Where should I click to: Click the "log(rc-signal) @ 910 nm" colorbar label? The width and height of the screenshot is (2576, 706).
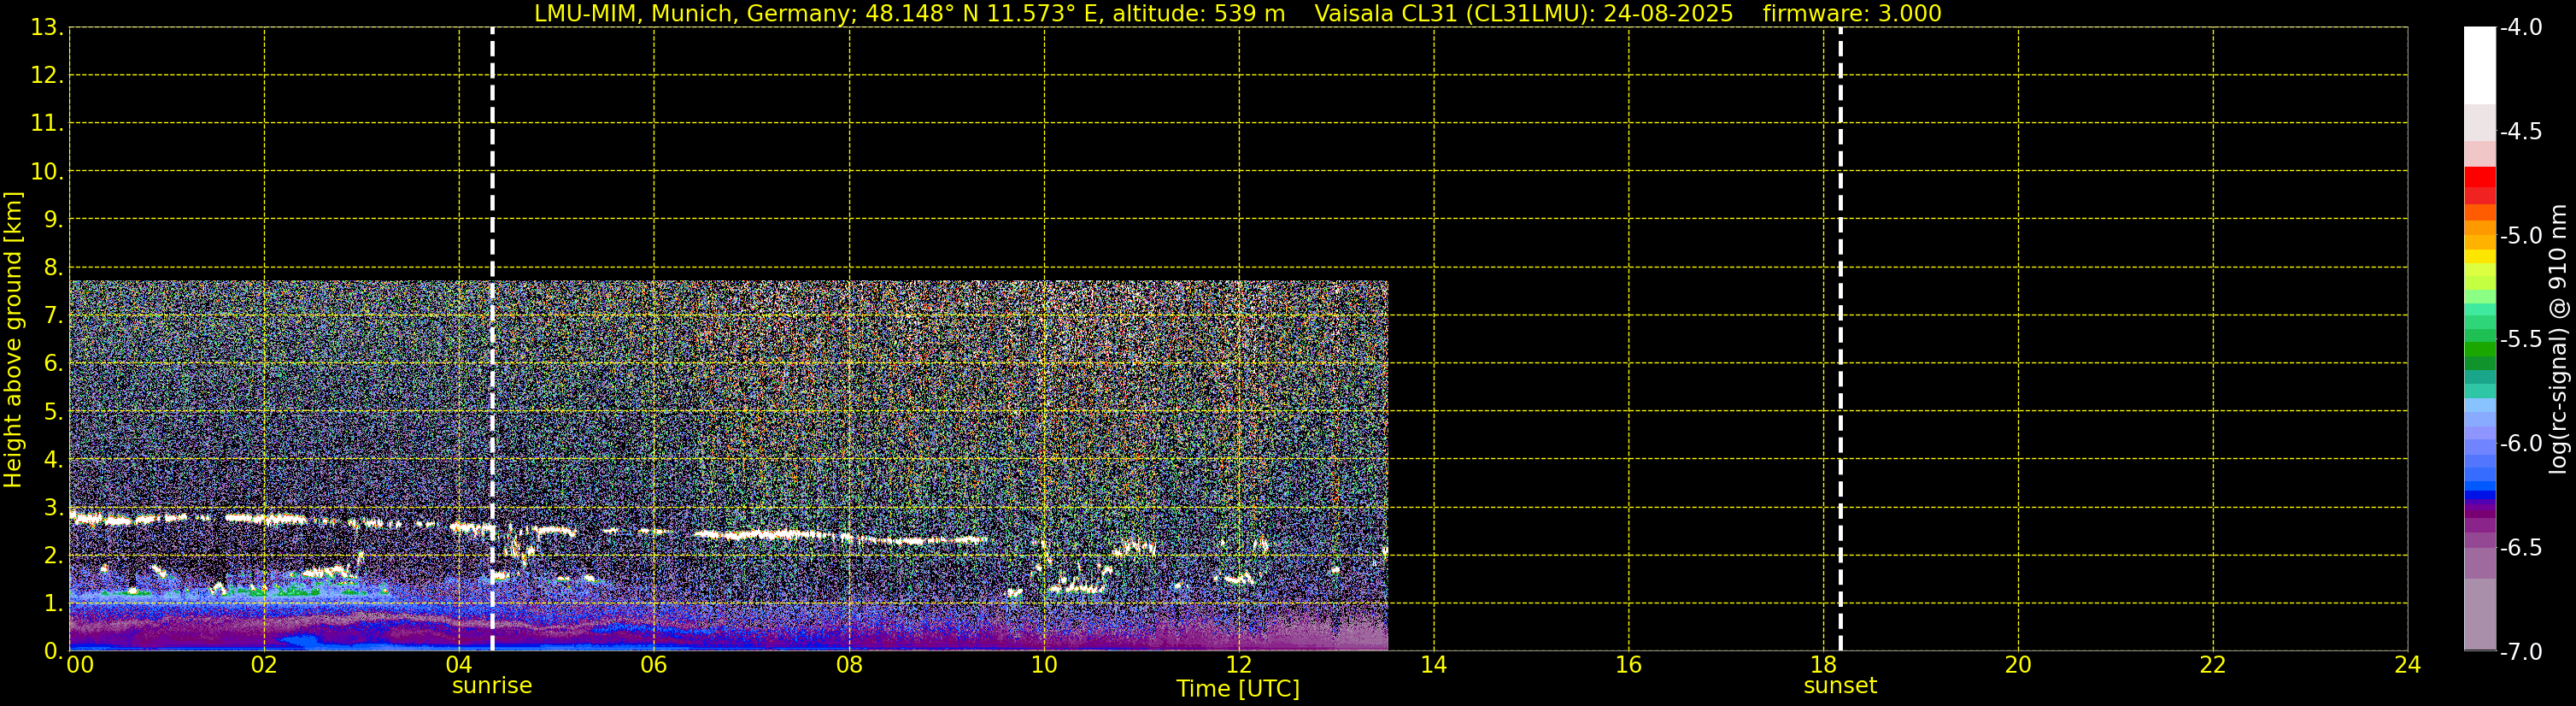[x=2558, y=339]
